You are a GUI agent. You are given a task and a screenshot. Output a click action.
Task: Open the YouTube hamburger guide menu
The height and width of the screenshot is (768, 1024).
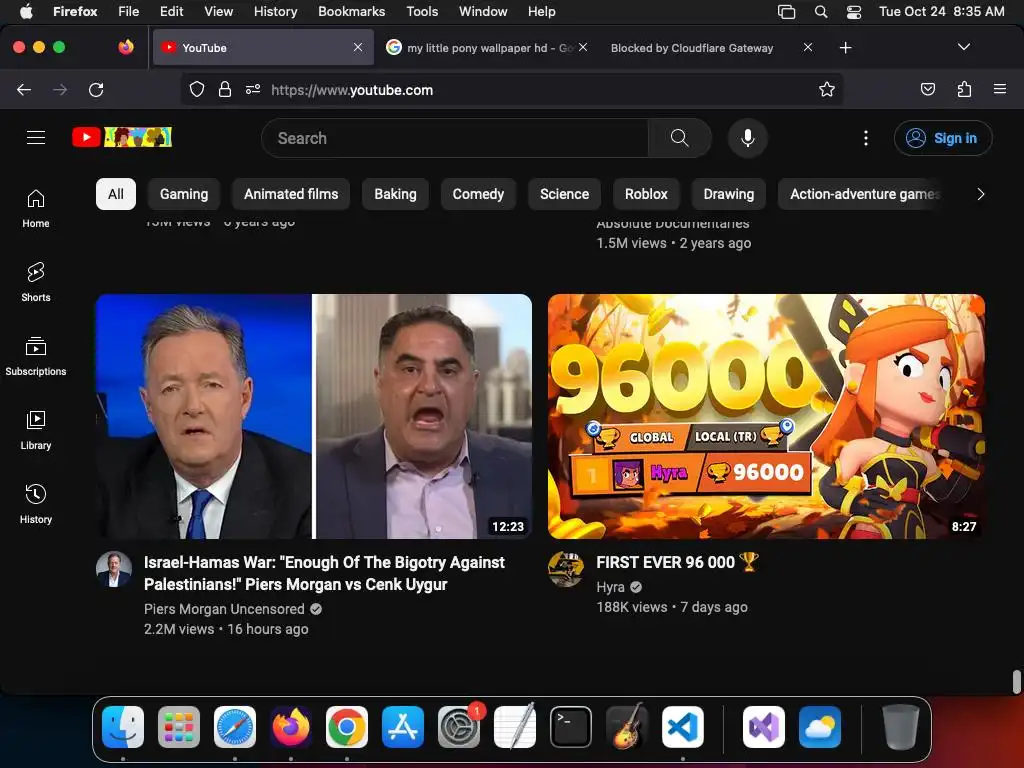tap(36, 138)
